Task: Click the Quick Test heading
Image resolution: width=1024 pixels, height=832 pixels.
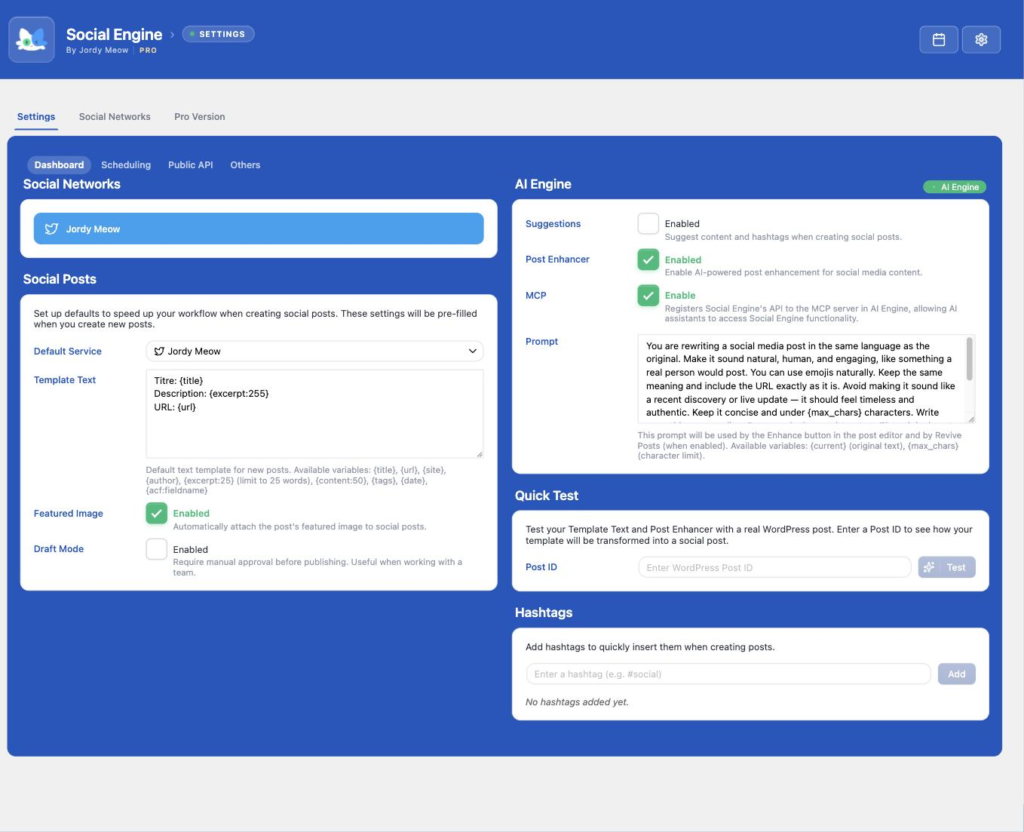Action: click(x=546, y=496)
